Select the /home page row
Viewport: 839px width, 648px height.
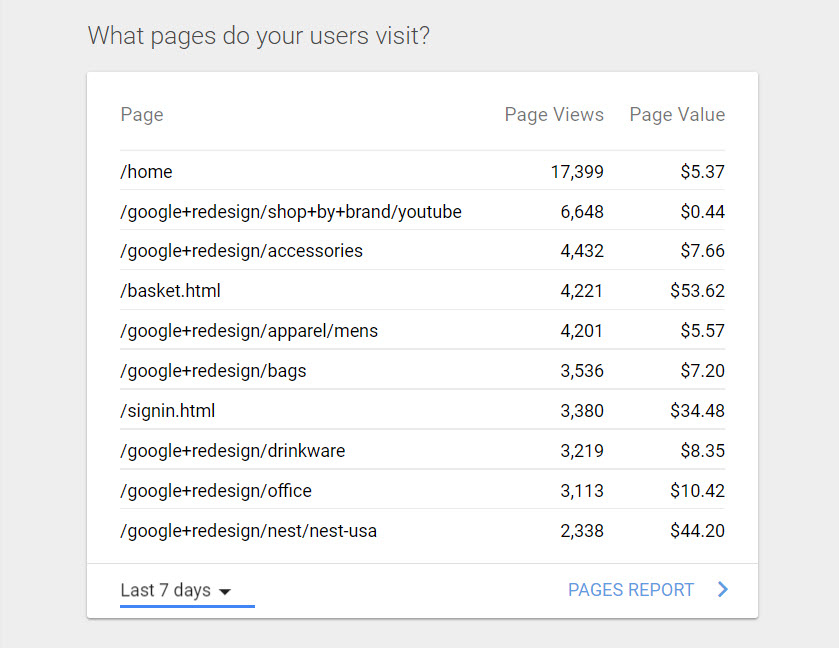tap(146, 172)
